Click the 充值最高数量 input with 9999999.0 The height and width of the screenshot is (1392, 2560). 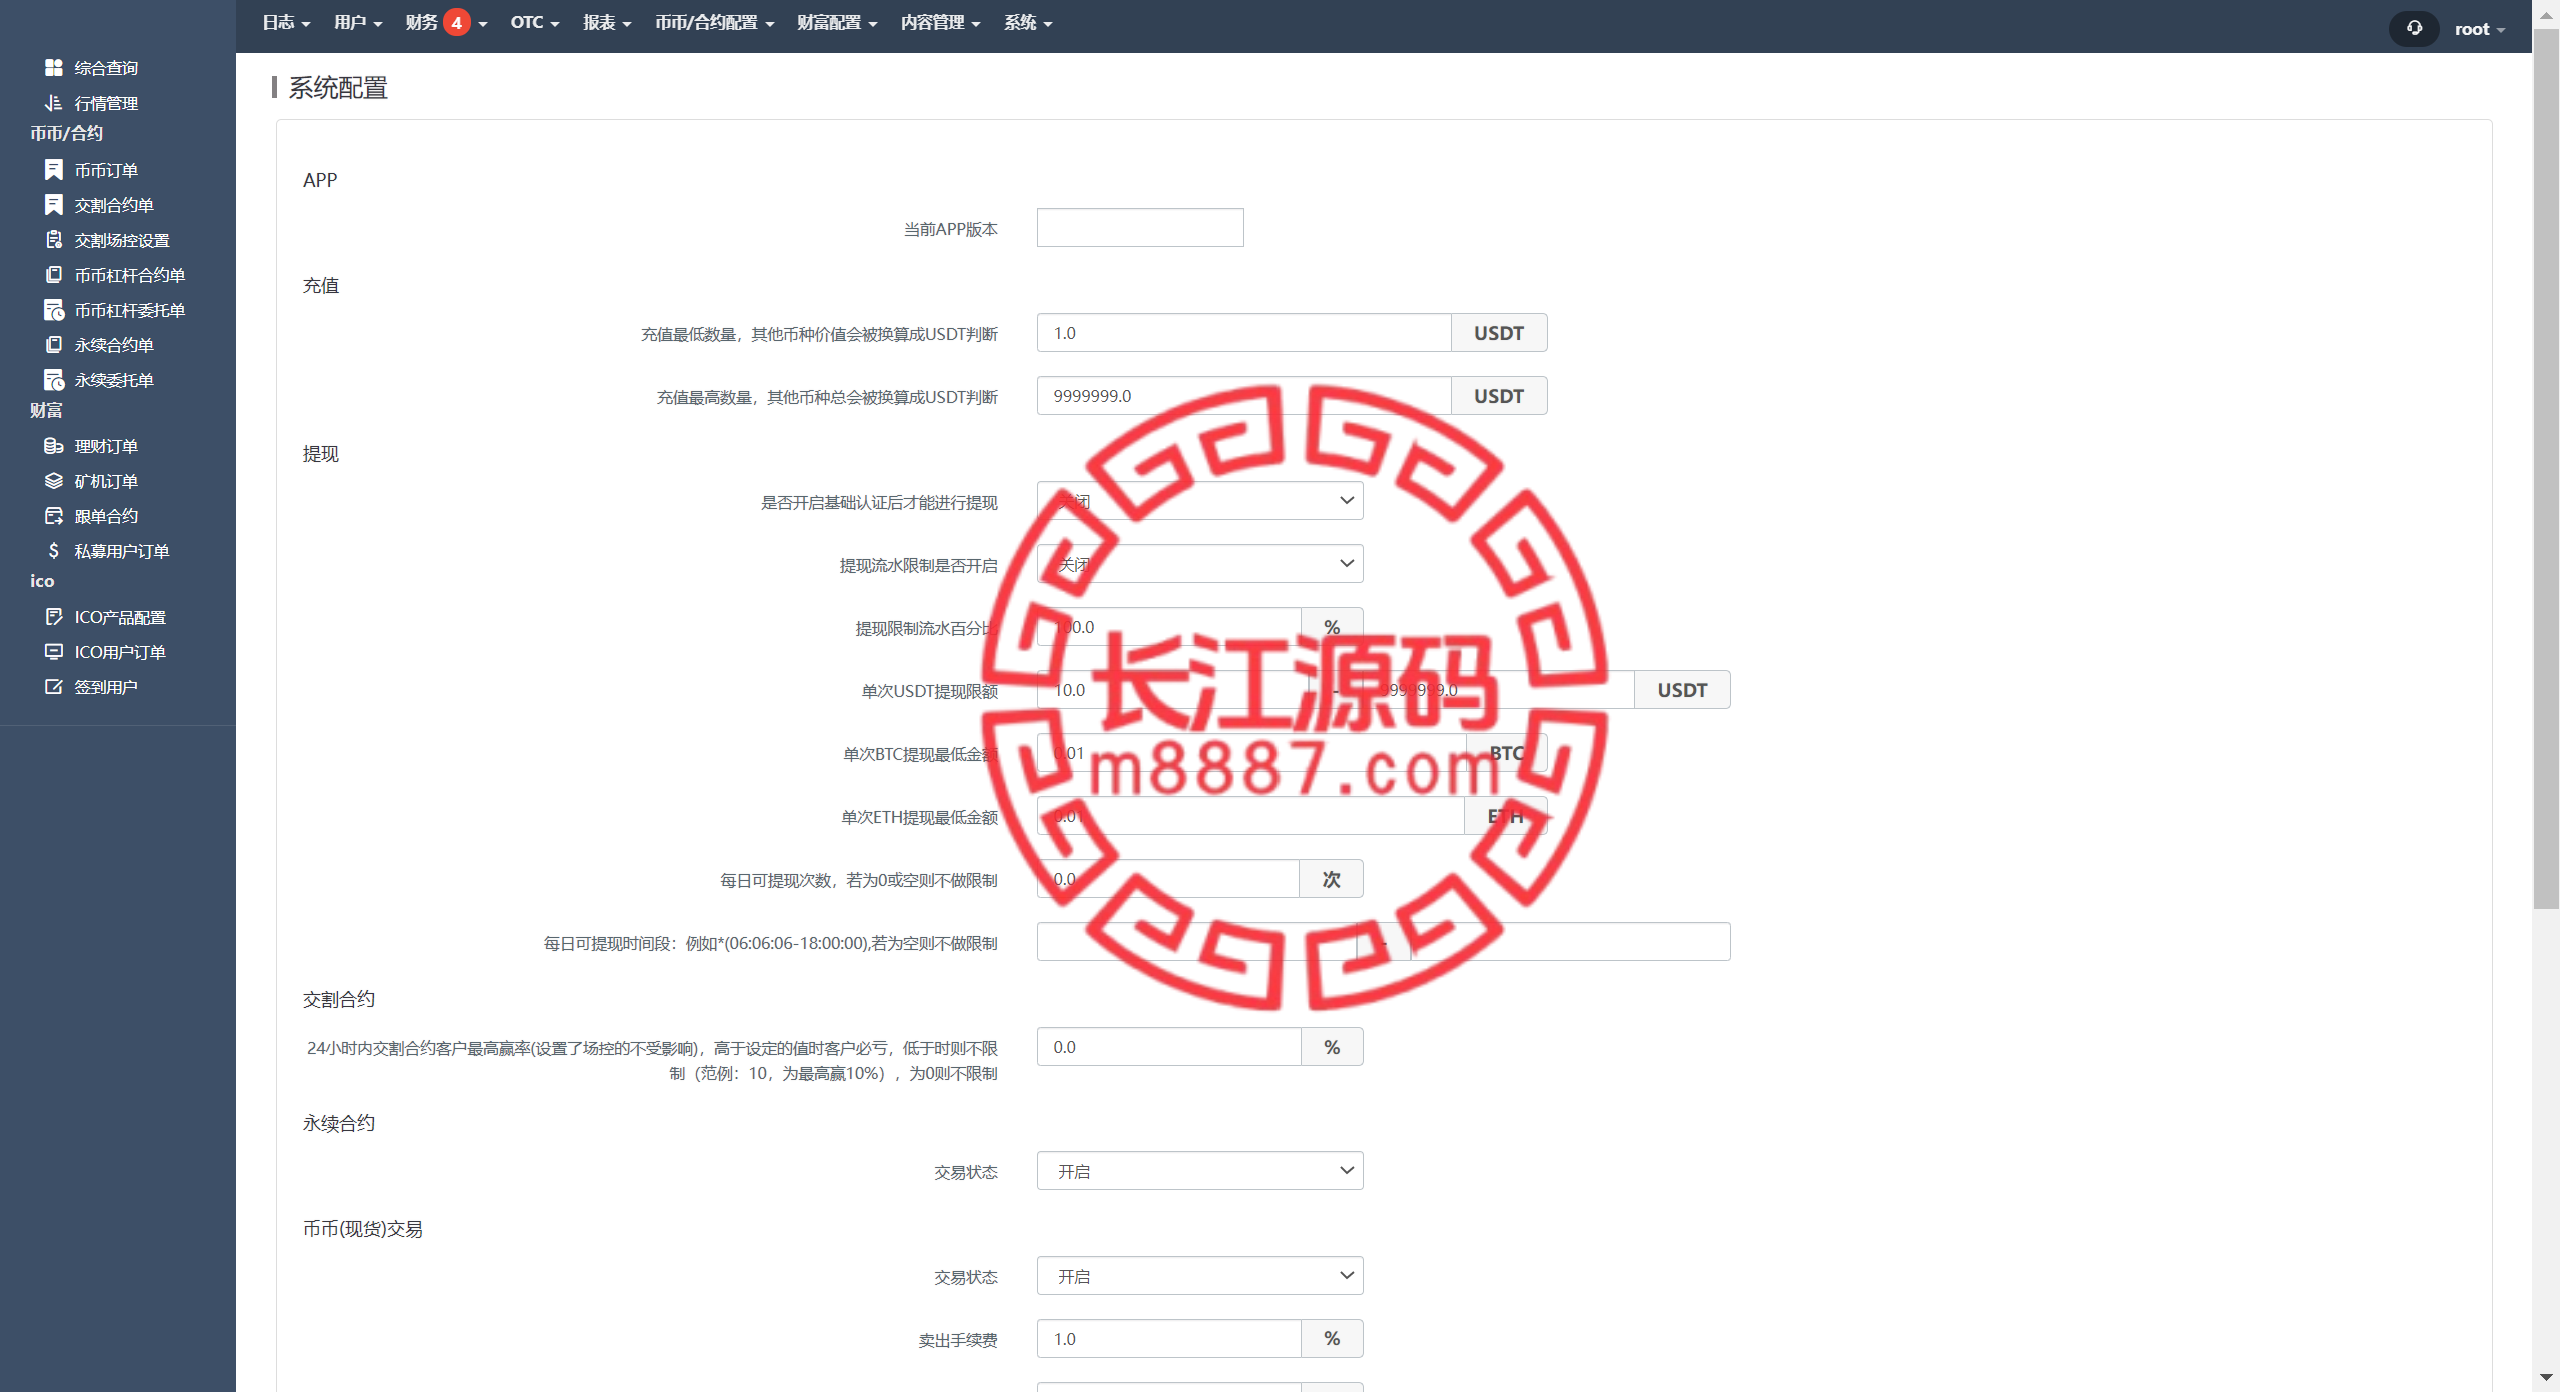pyautogui.click(x=1244, y=396)
